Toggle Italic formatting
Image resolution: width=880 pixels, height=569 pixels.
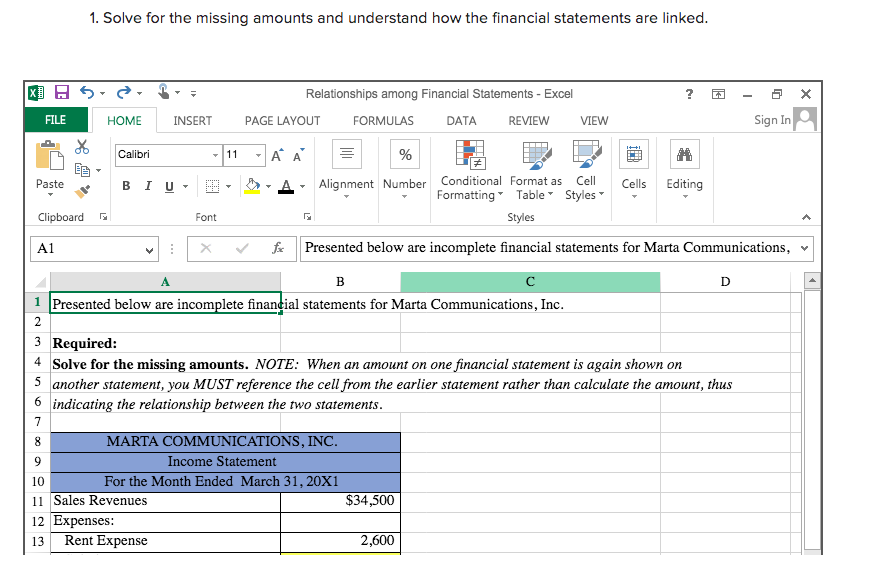148,186
